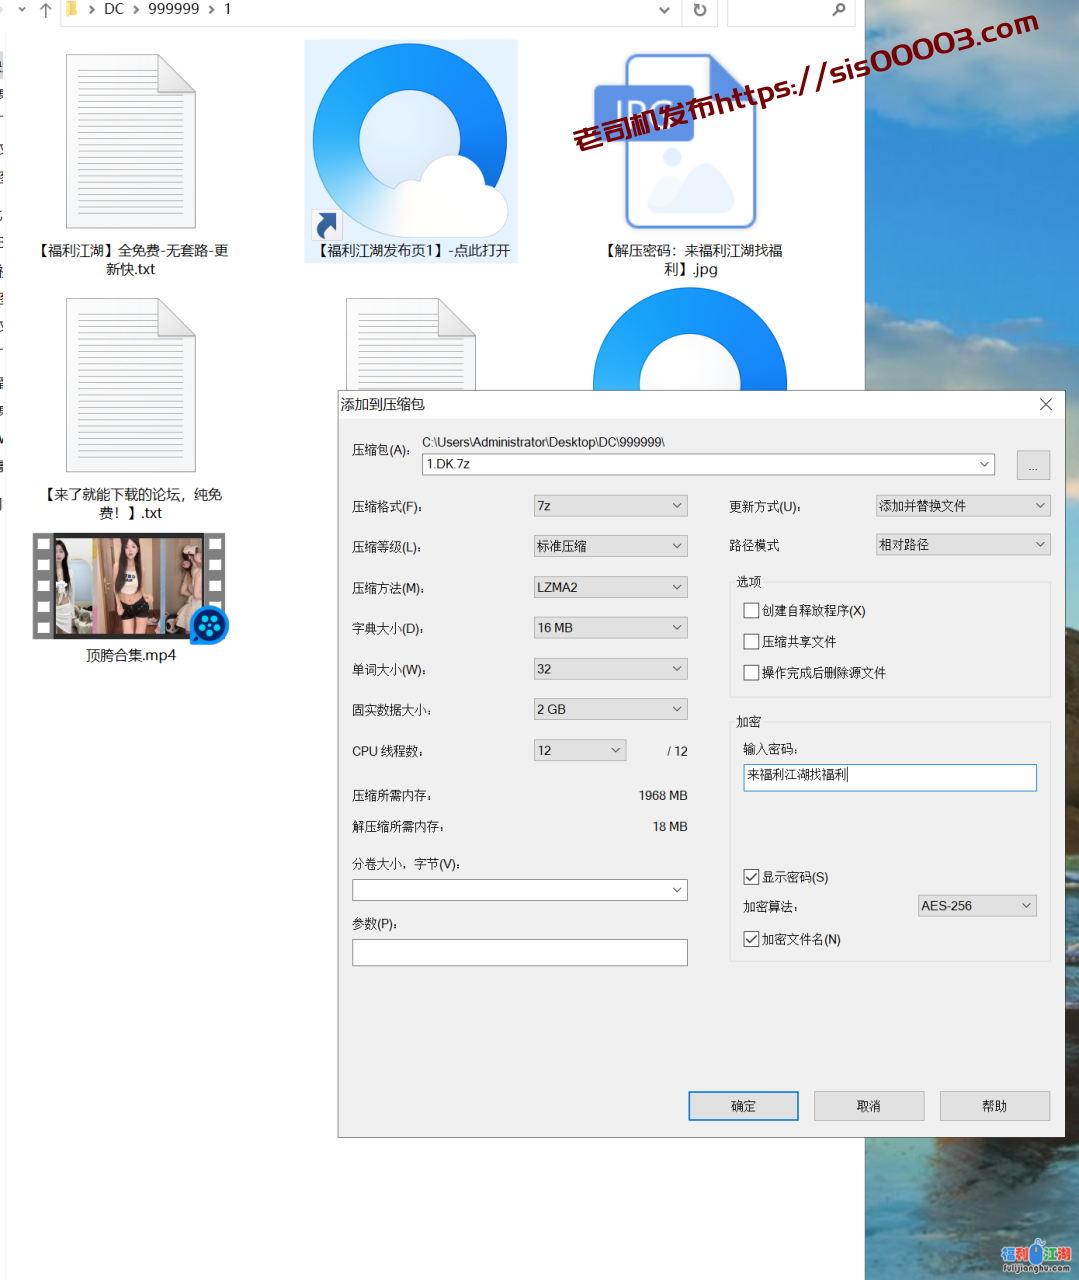Click the search magnifier icon

(x=838, y=10)
